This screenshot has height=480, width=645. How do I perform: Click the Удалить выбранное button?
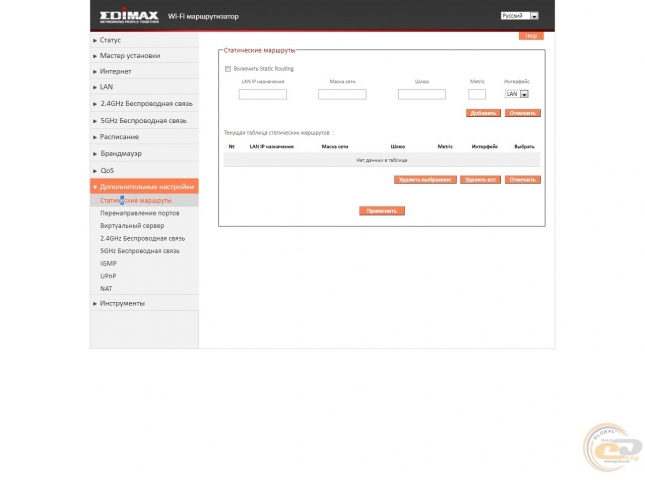tap(425, 180)
